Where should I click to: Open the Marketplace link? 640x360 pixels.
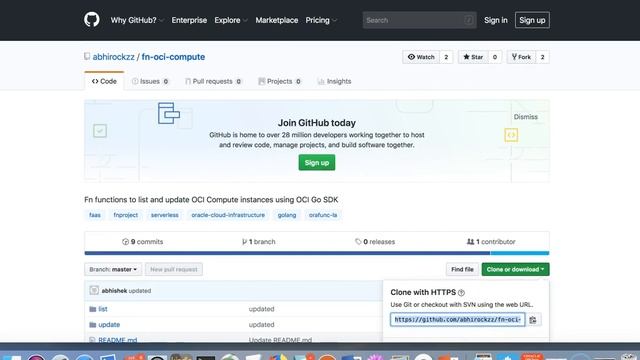click(x=277, y=20)
